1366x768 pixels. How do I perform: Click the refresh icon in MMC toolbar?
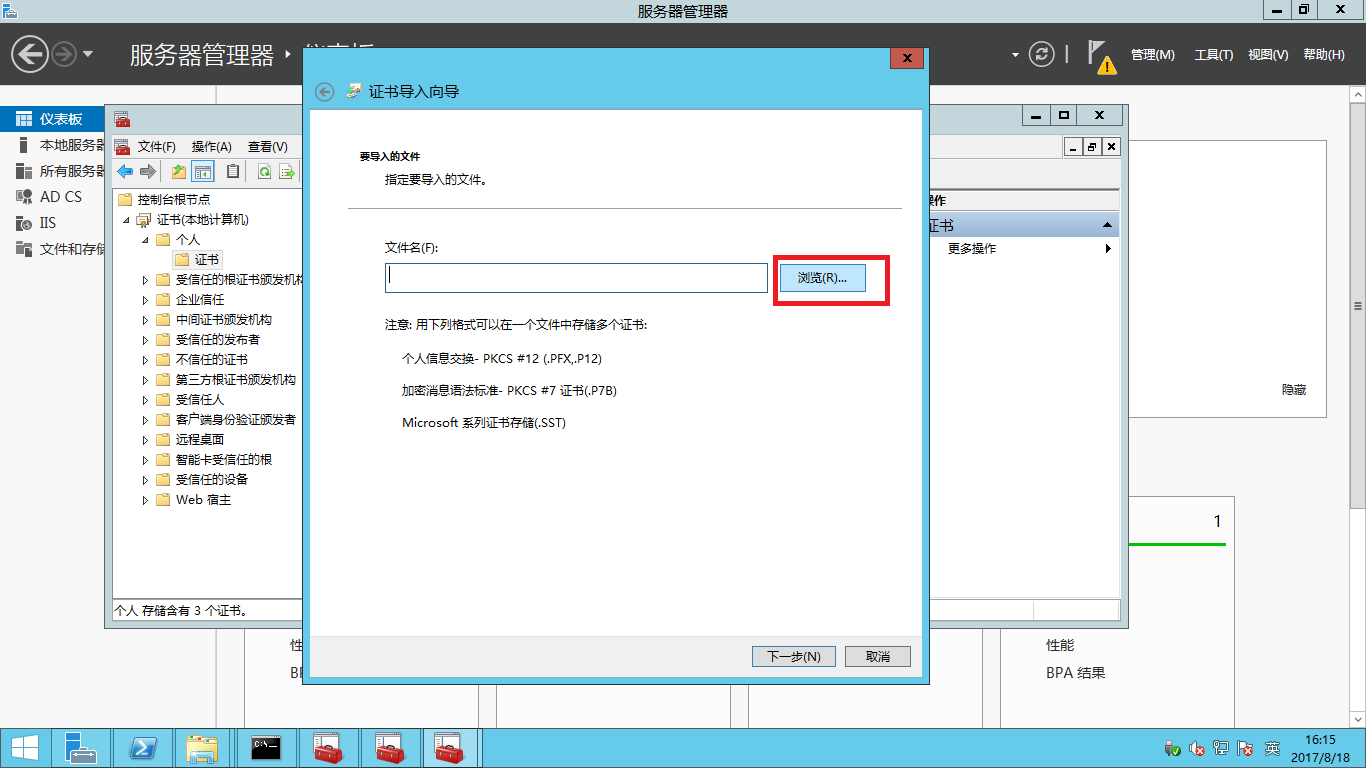pyautogui.click(x=264, y=172)
